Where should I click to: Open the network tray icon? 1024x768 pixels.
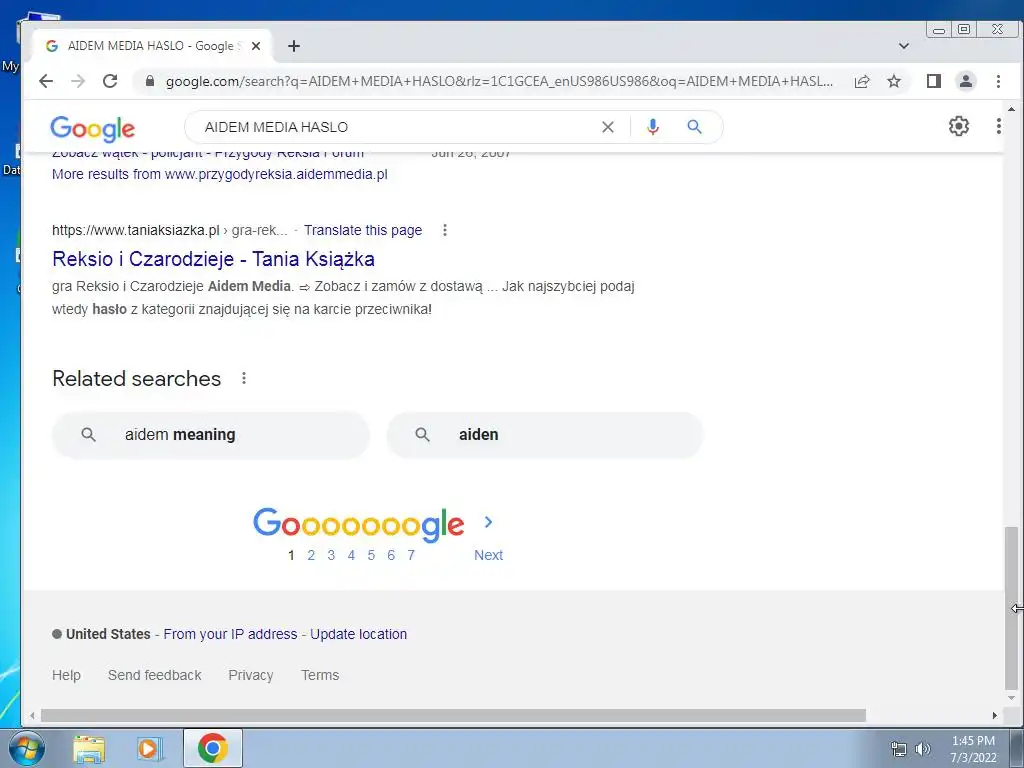point(899,749)
